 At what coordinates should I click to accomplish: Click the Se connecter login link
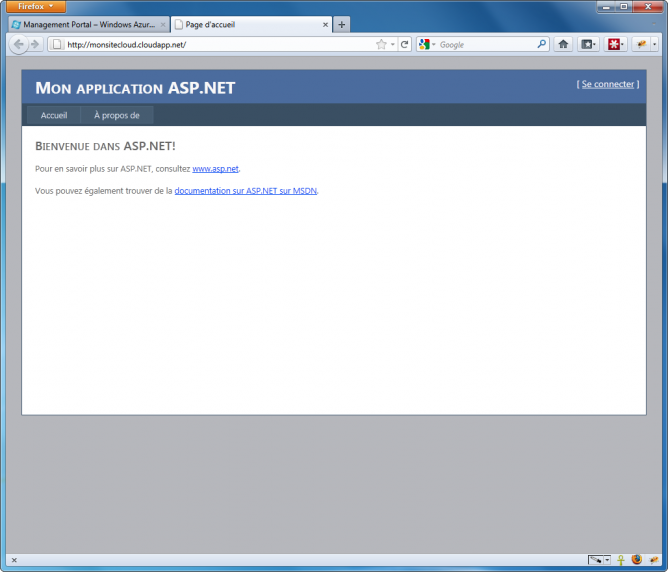click(608, 84)
